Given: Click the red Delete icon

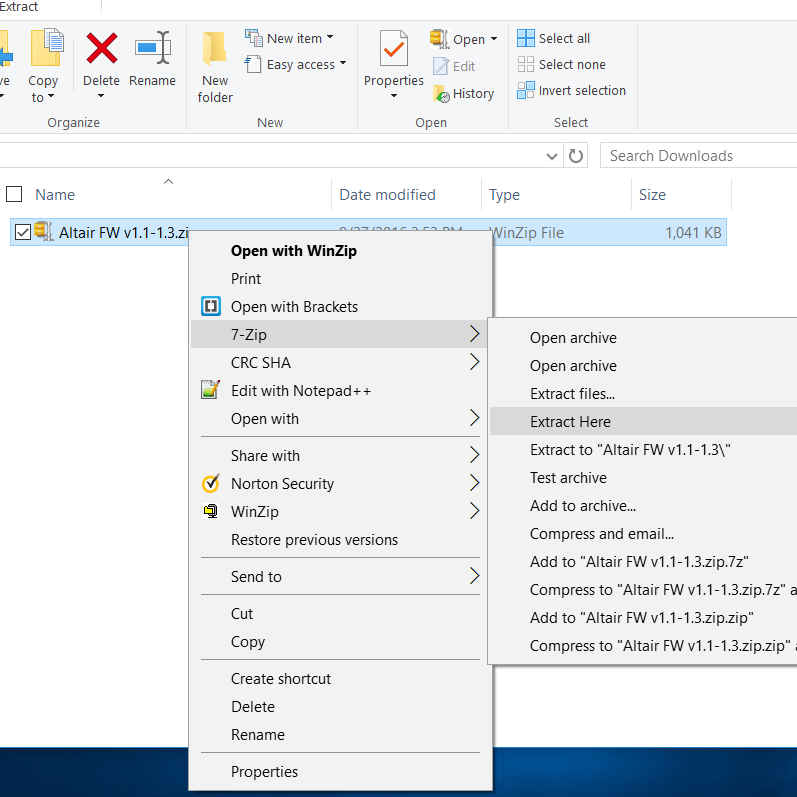Looking at the screenshot, I should pos(102,48).
